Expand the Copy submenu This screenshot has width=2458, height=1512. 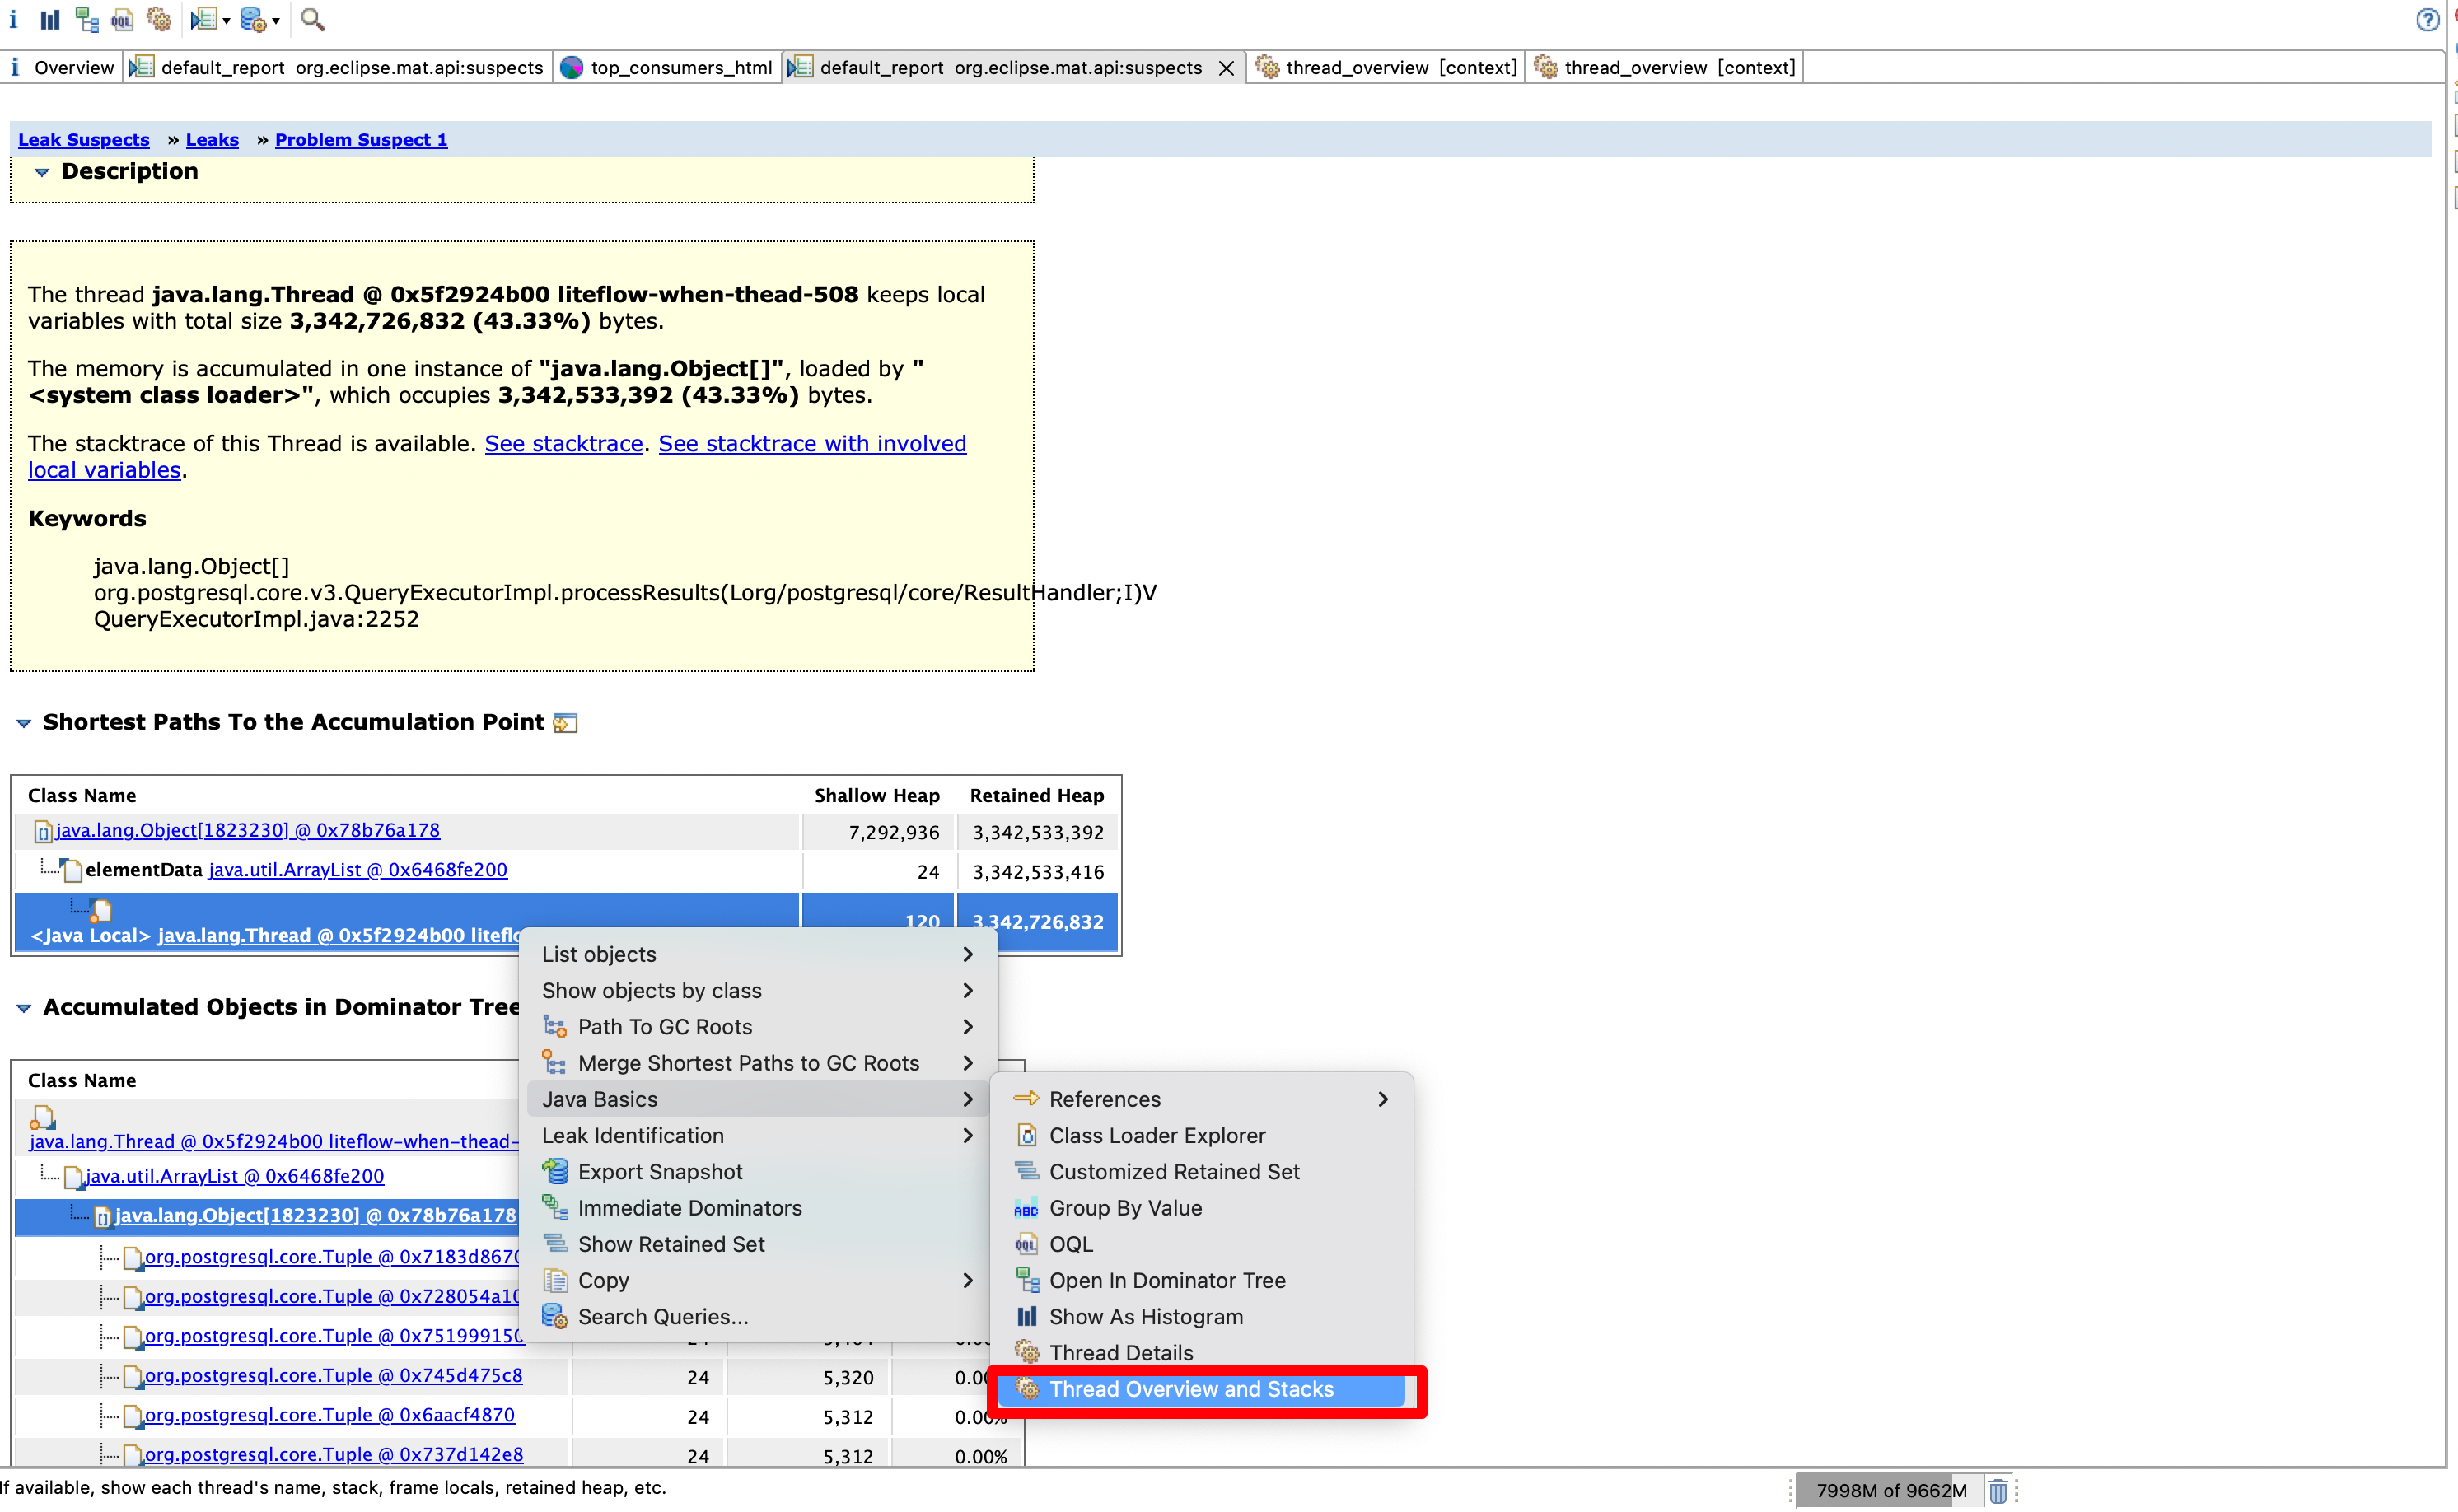pyautogui.click(x=757, y=1281)
